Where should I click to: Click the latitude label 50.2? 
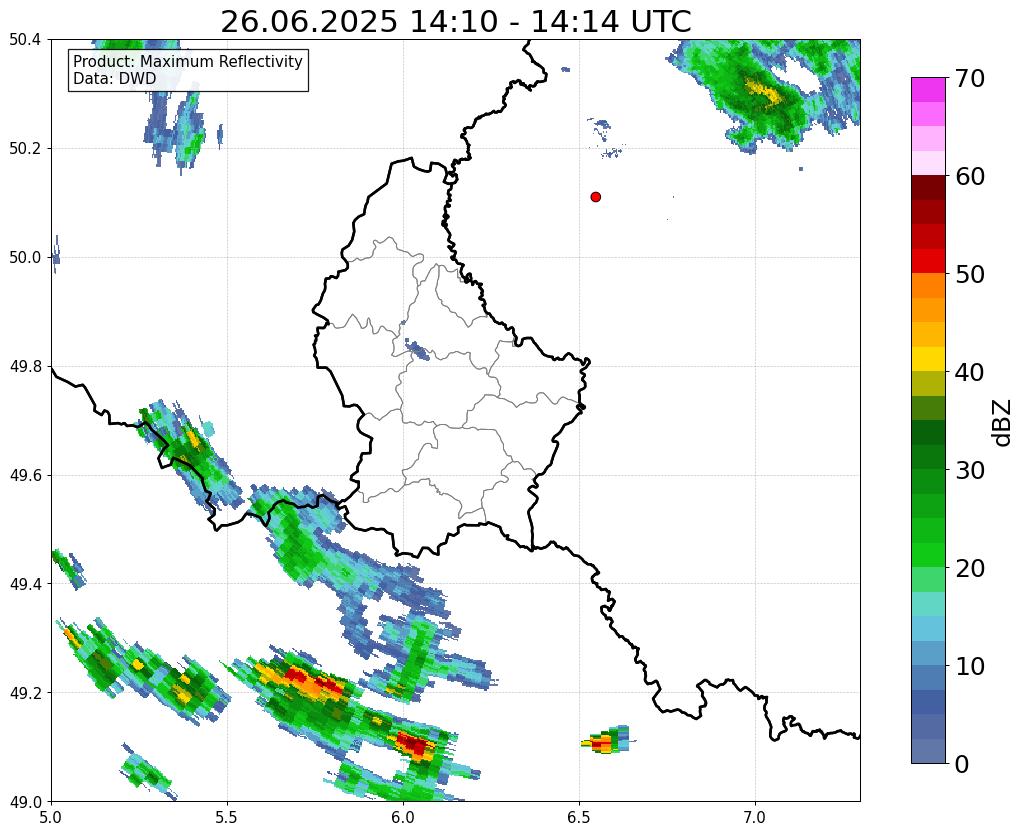coord(25,149)
